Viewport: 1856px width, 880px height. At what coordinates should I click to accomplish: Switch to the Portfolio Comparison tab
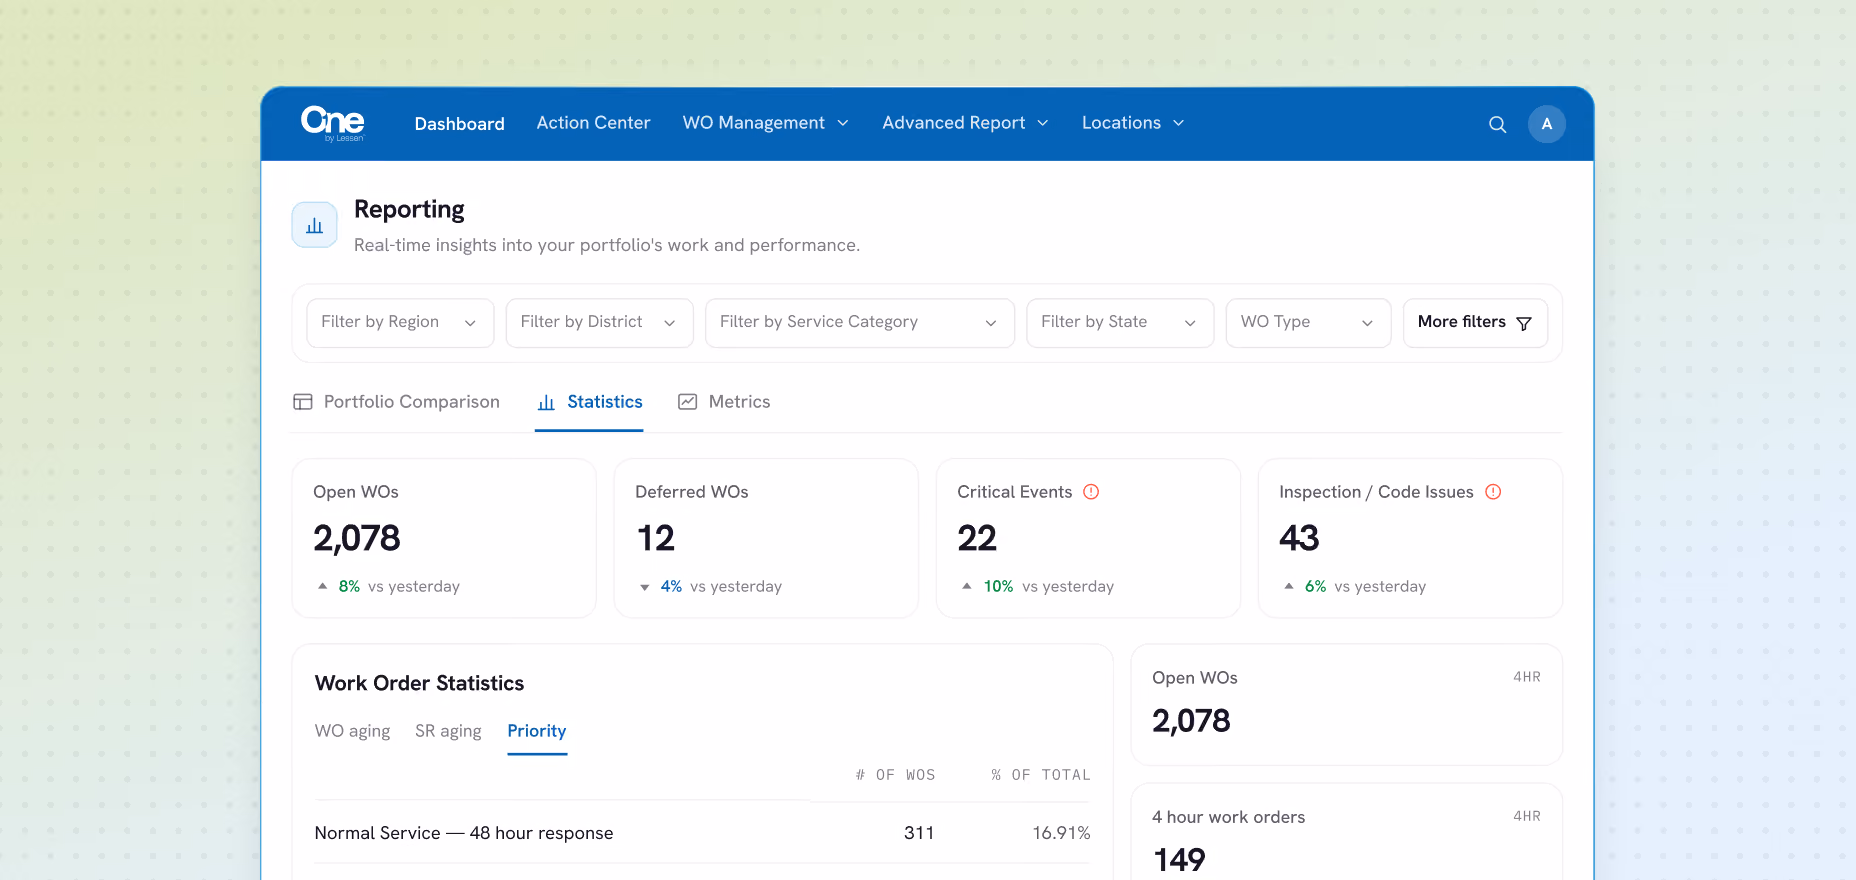[x=396, y=402]
